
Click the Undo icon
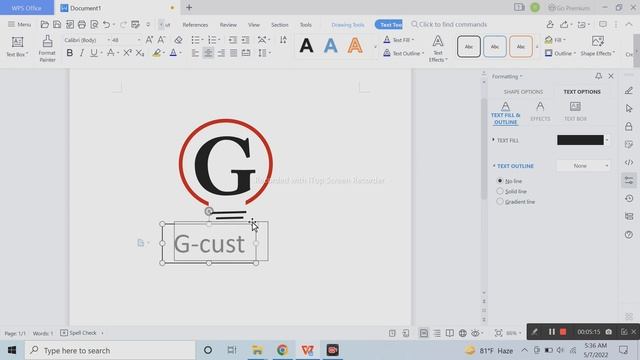[106, 24]
